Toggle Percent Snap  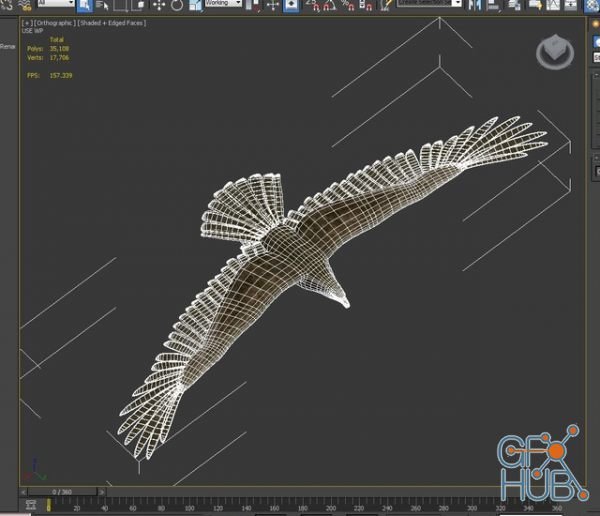click(348, 5)
